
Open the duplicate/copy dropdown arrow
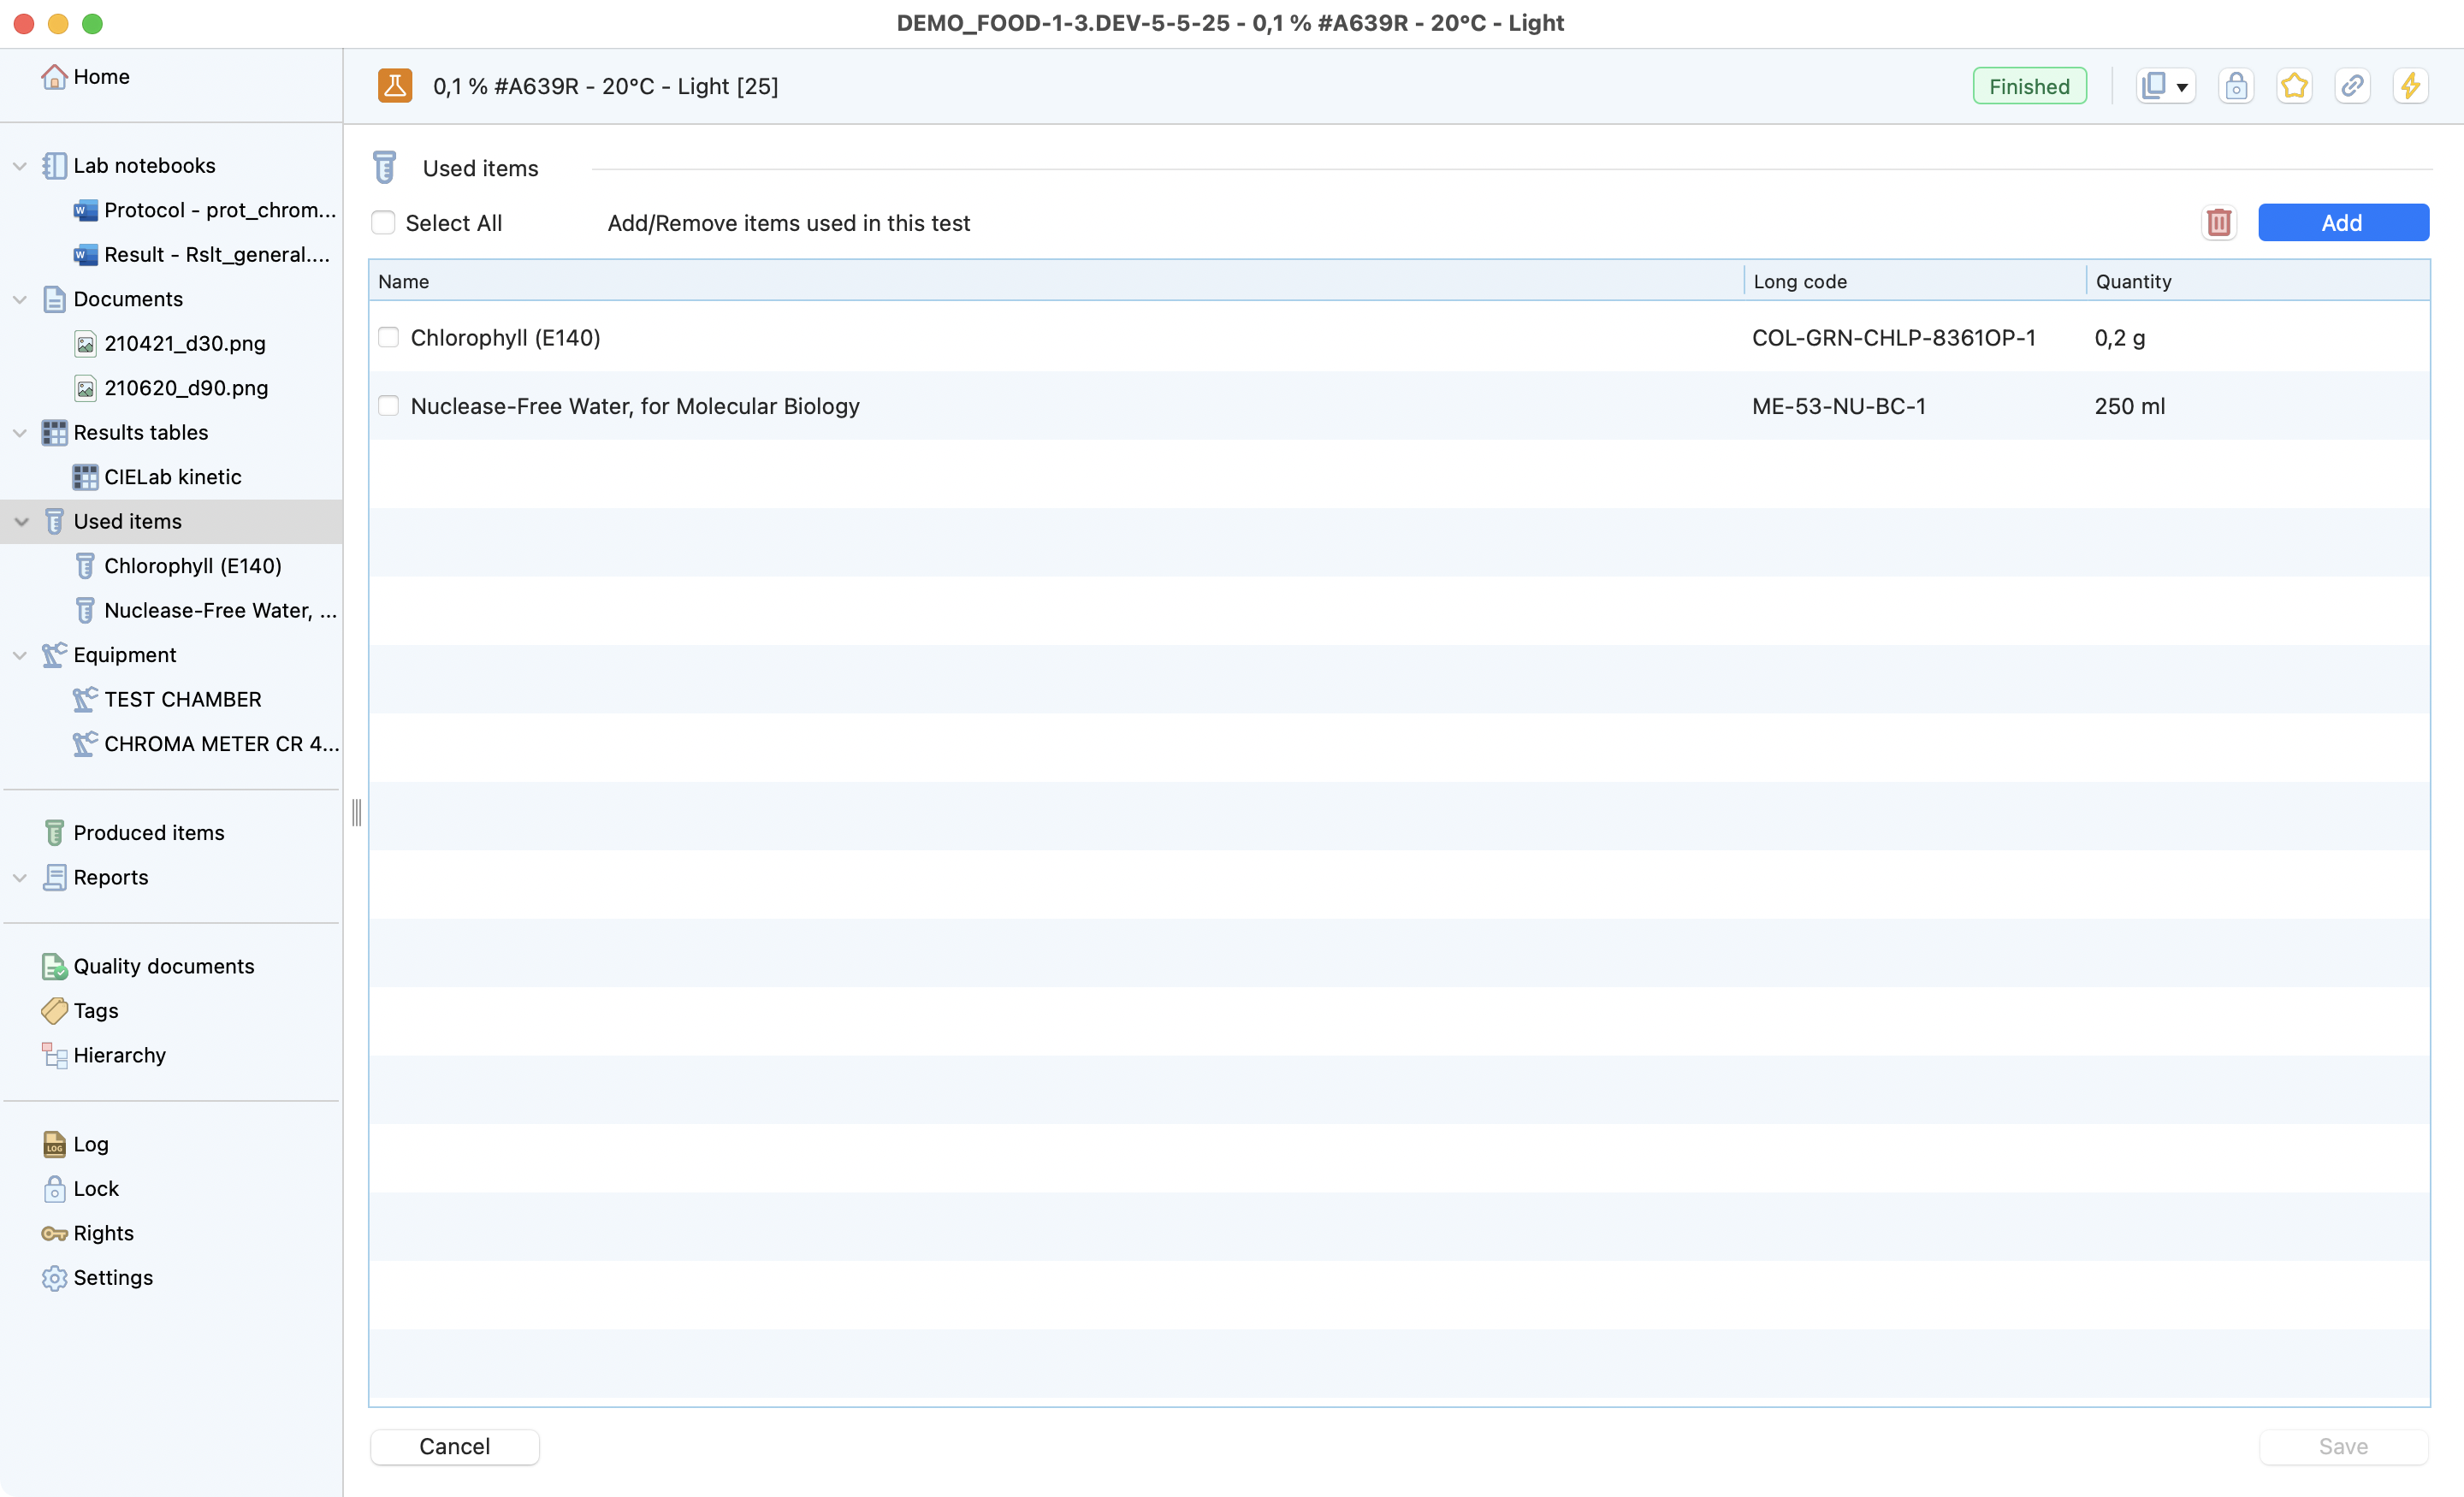(2182, 88)
